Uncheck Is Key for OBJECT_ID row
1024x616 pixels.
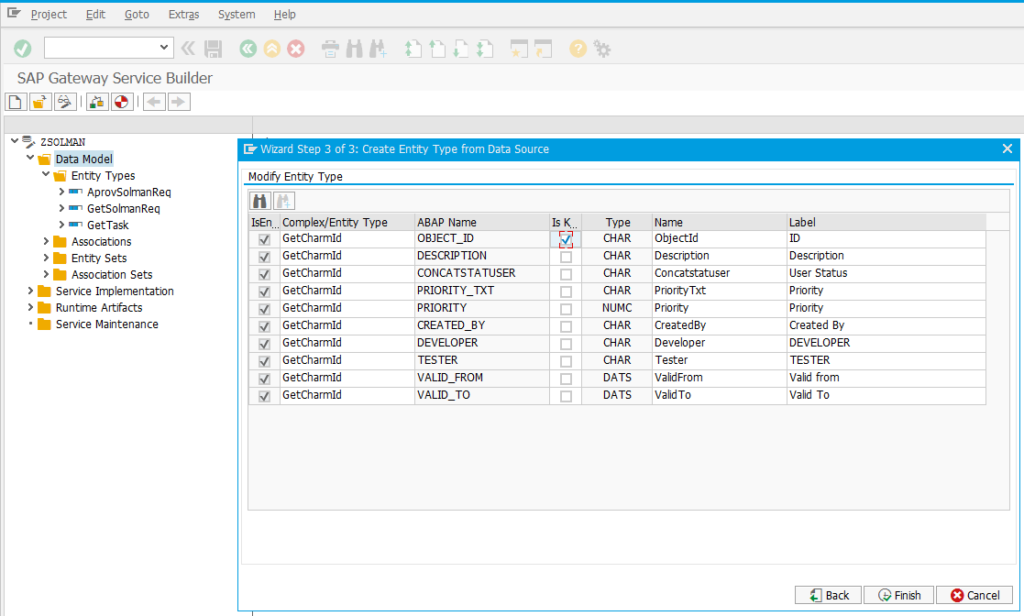(x=566, y=240)
